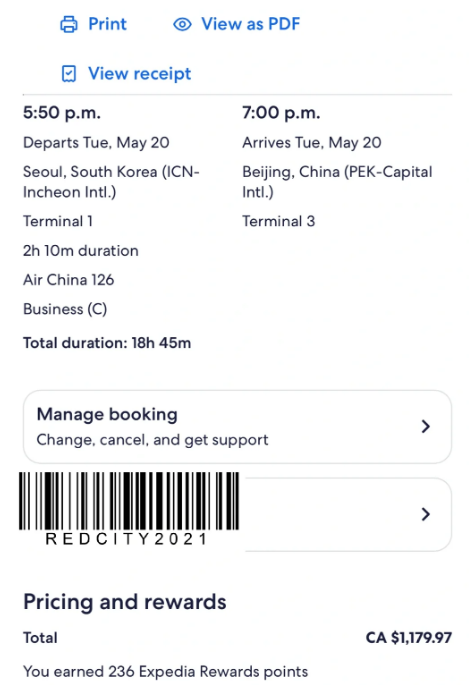Click the receipt icon beside View receipt
This screenshot has height=685, width=469.
69,74
